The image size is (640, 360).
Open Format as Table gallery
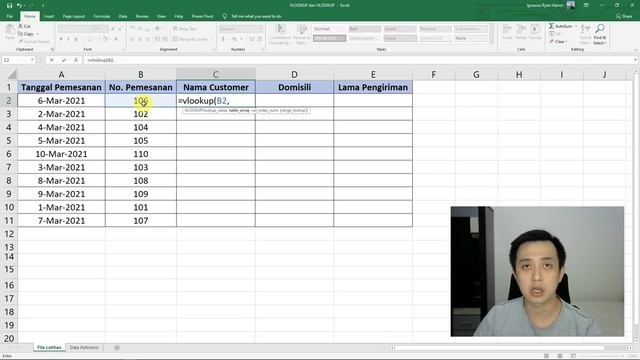(302, 35)
